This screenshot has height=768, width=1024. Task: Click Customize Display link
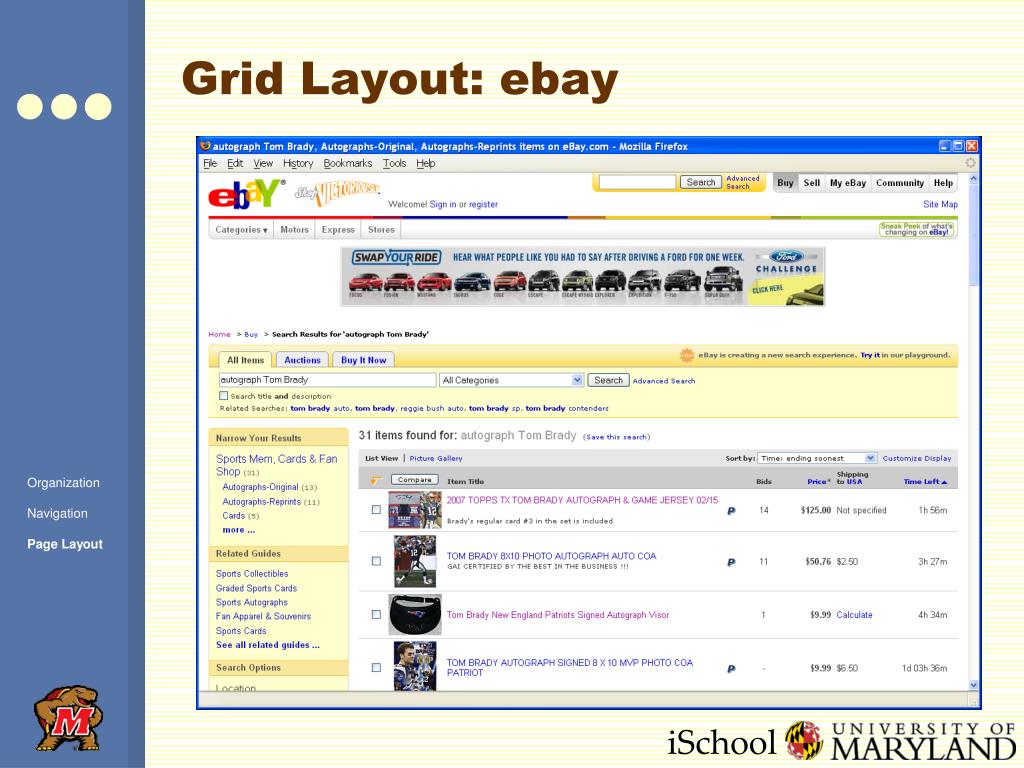[917, 458]
